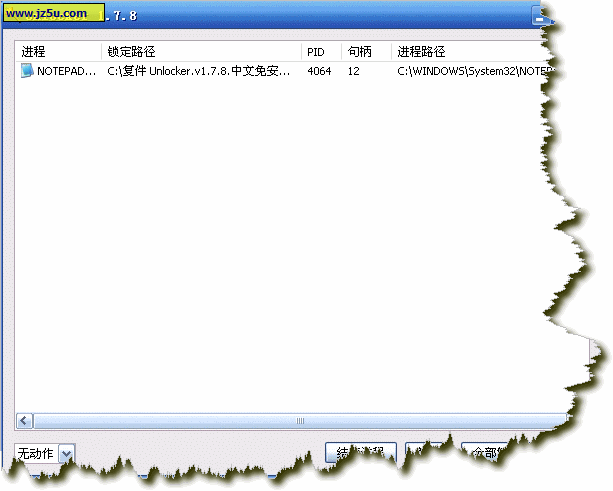This screenshot has height=491, width=613.
Task: Click the horizontal scrollbar left arrow
Action: coord(25,421)
